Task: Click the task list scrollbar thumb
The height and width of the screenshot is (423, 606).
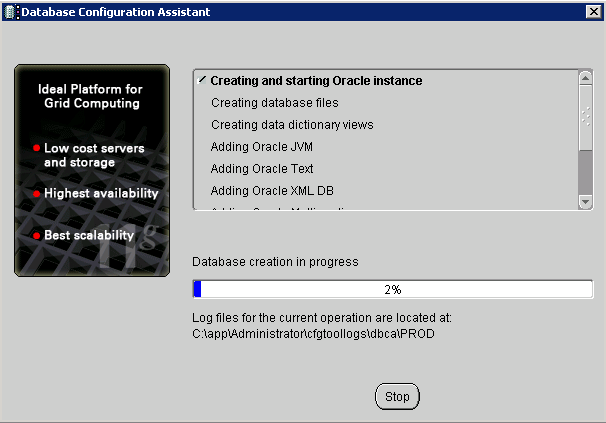Action: click(x=586, y=118)
